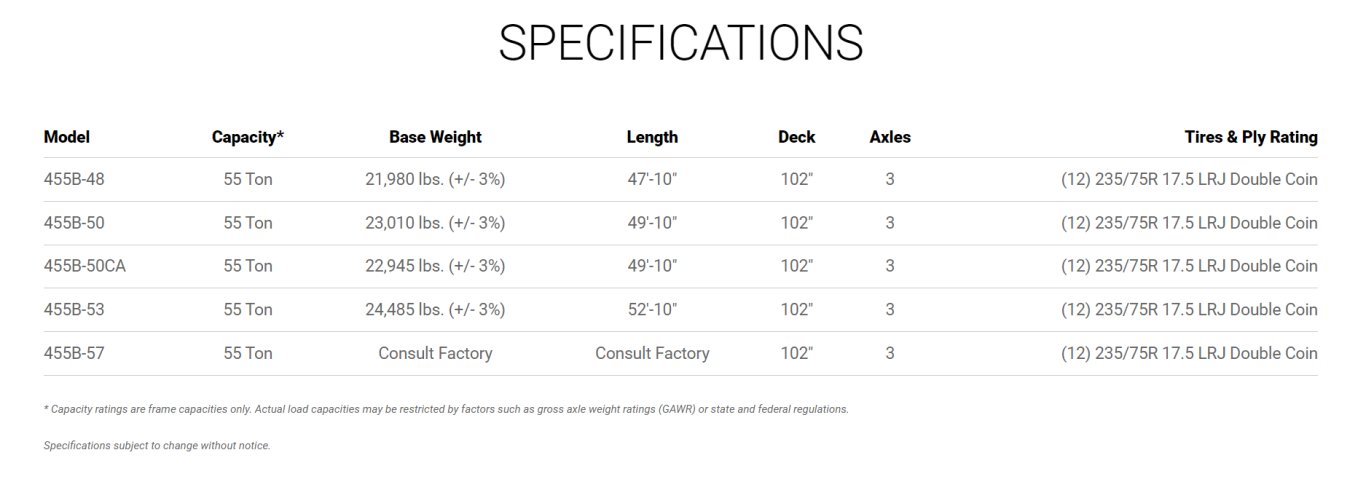Select the Deck column header

click(x=796, y=137)
